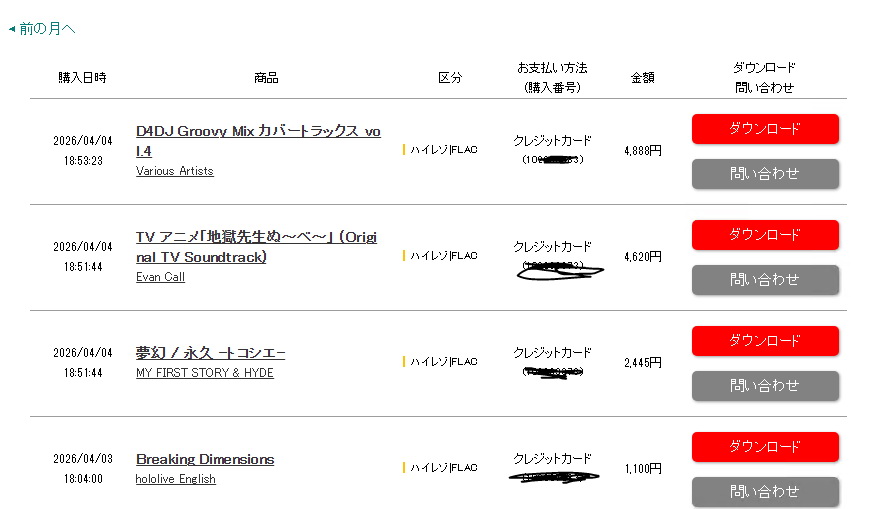Click the 4,888円 price of D4DJ Groovy Mix
The width and height of the screenshot is (879, 509).
(x=642, y=150)
